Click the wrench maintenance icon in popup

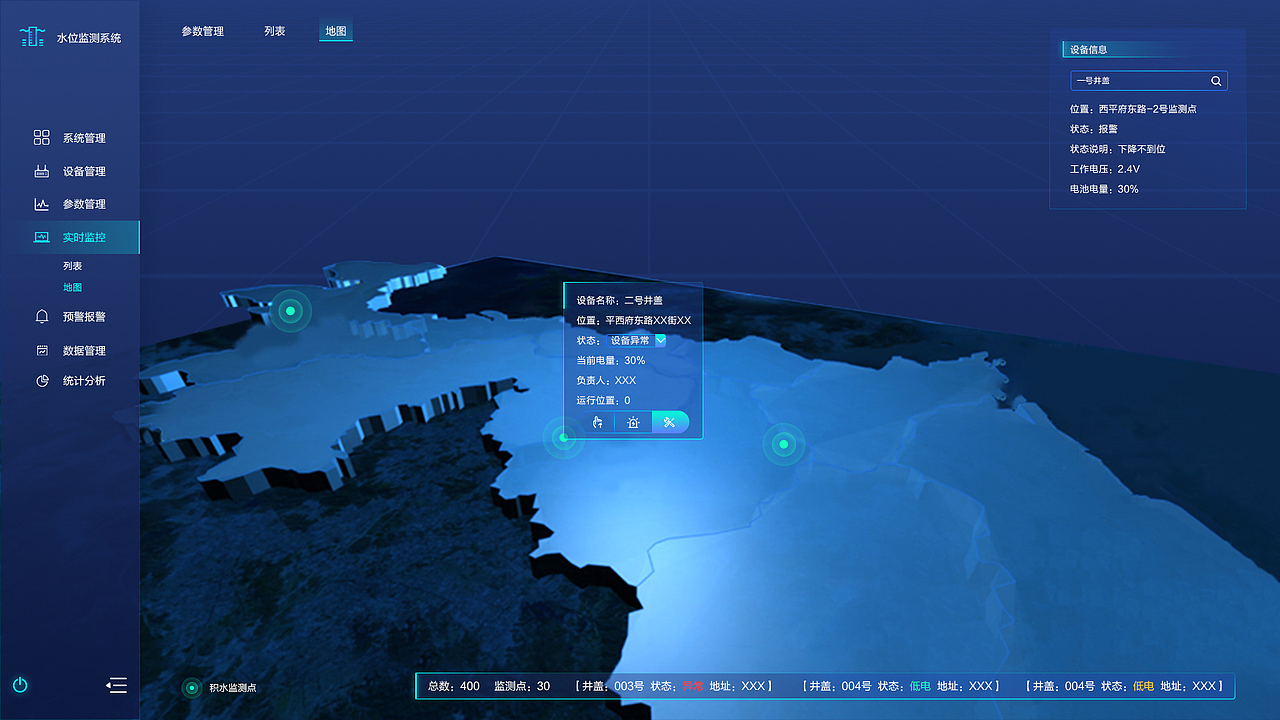click(670, 422)
